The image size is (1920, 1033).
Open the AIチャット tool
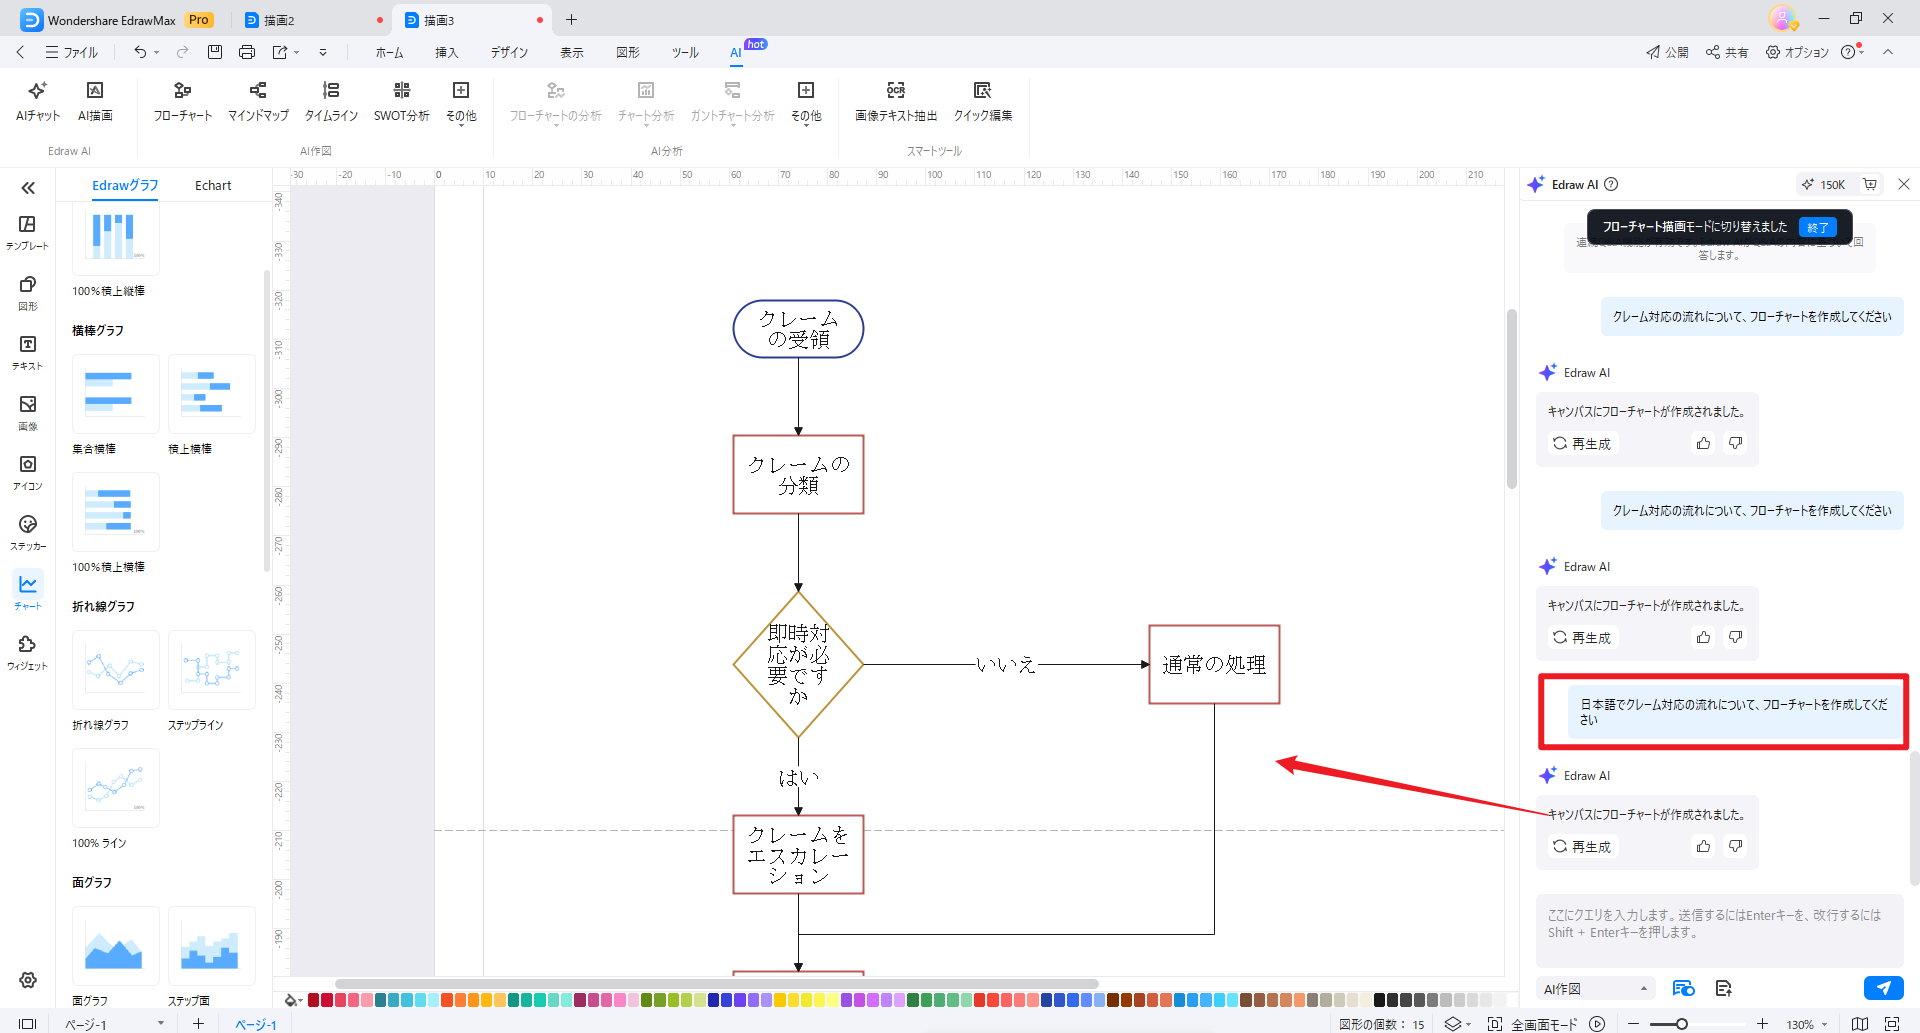pos(38,102)
